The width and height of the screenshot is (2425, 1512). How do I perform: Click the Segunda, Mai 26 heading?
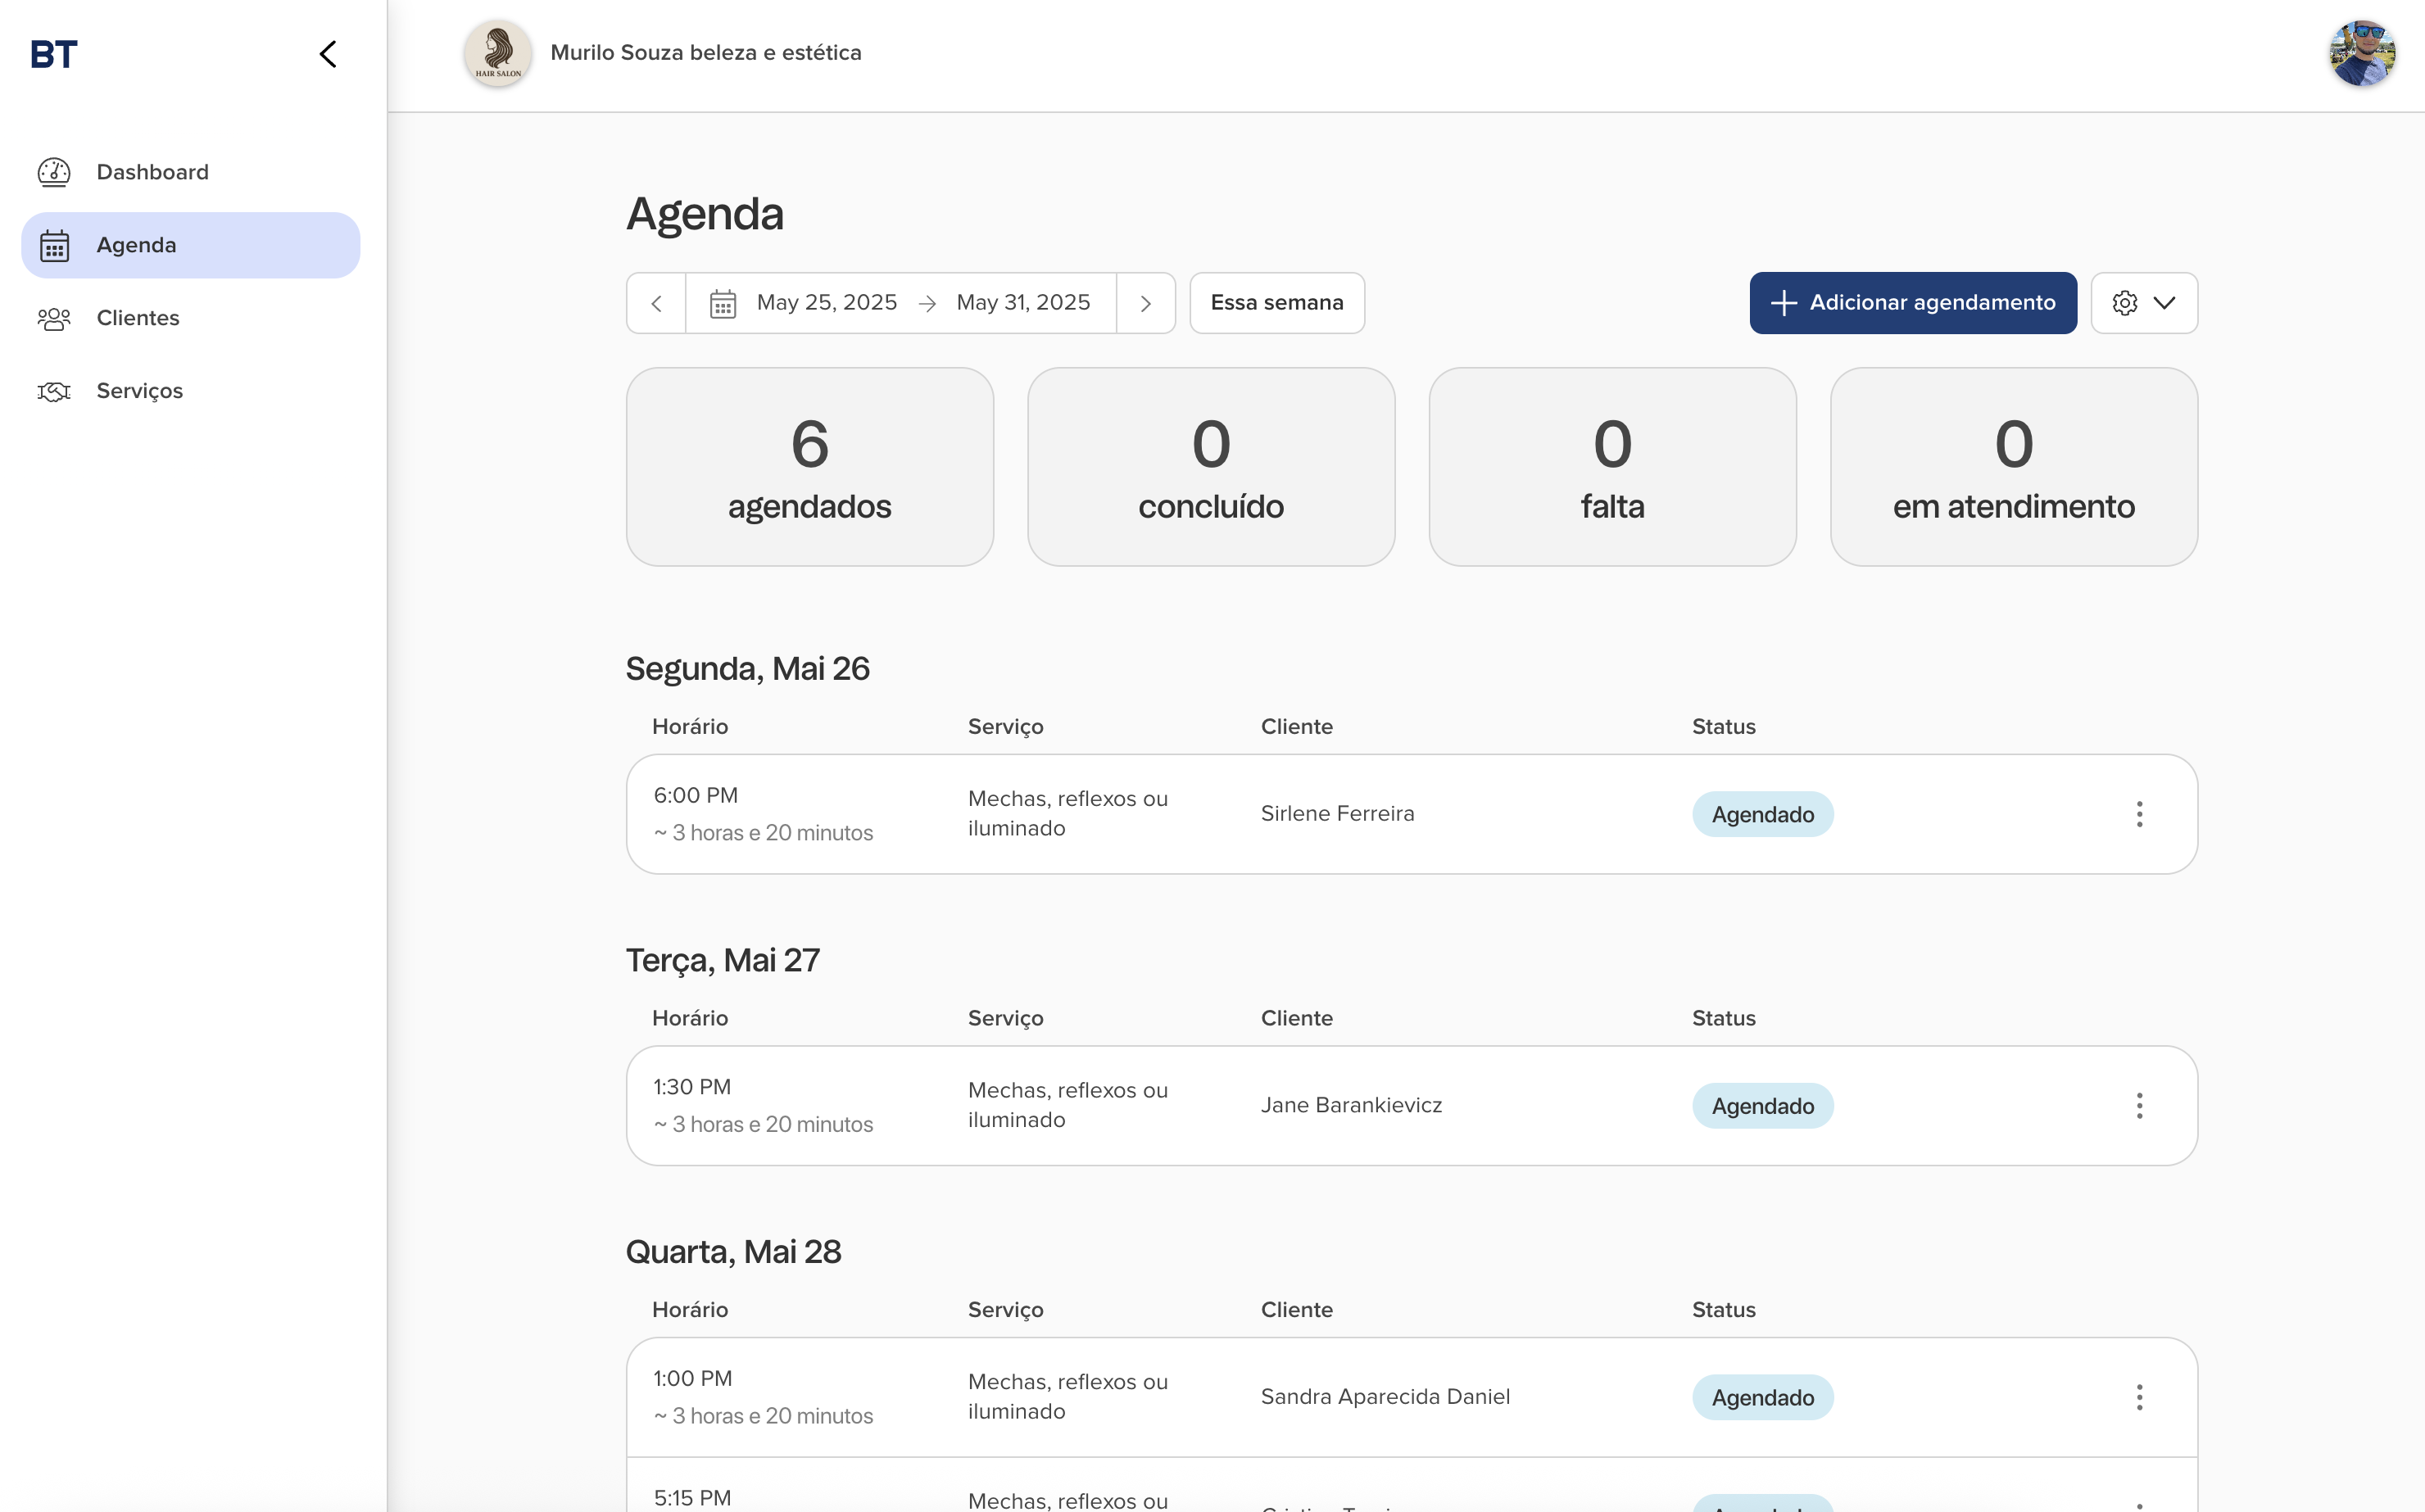(x=747, y=669)
